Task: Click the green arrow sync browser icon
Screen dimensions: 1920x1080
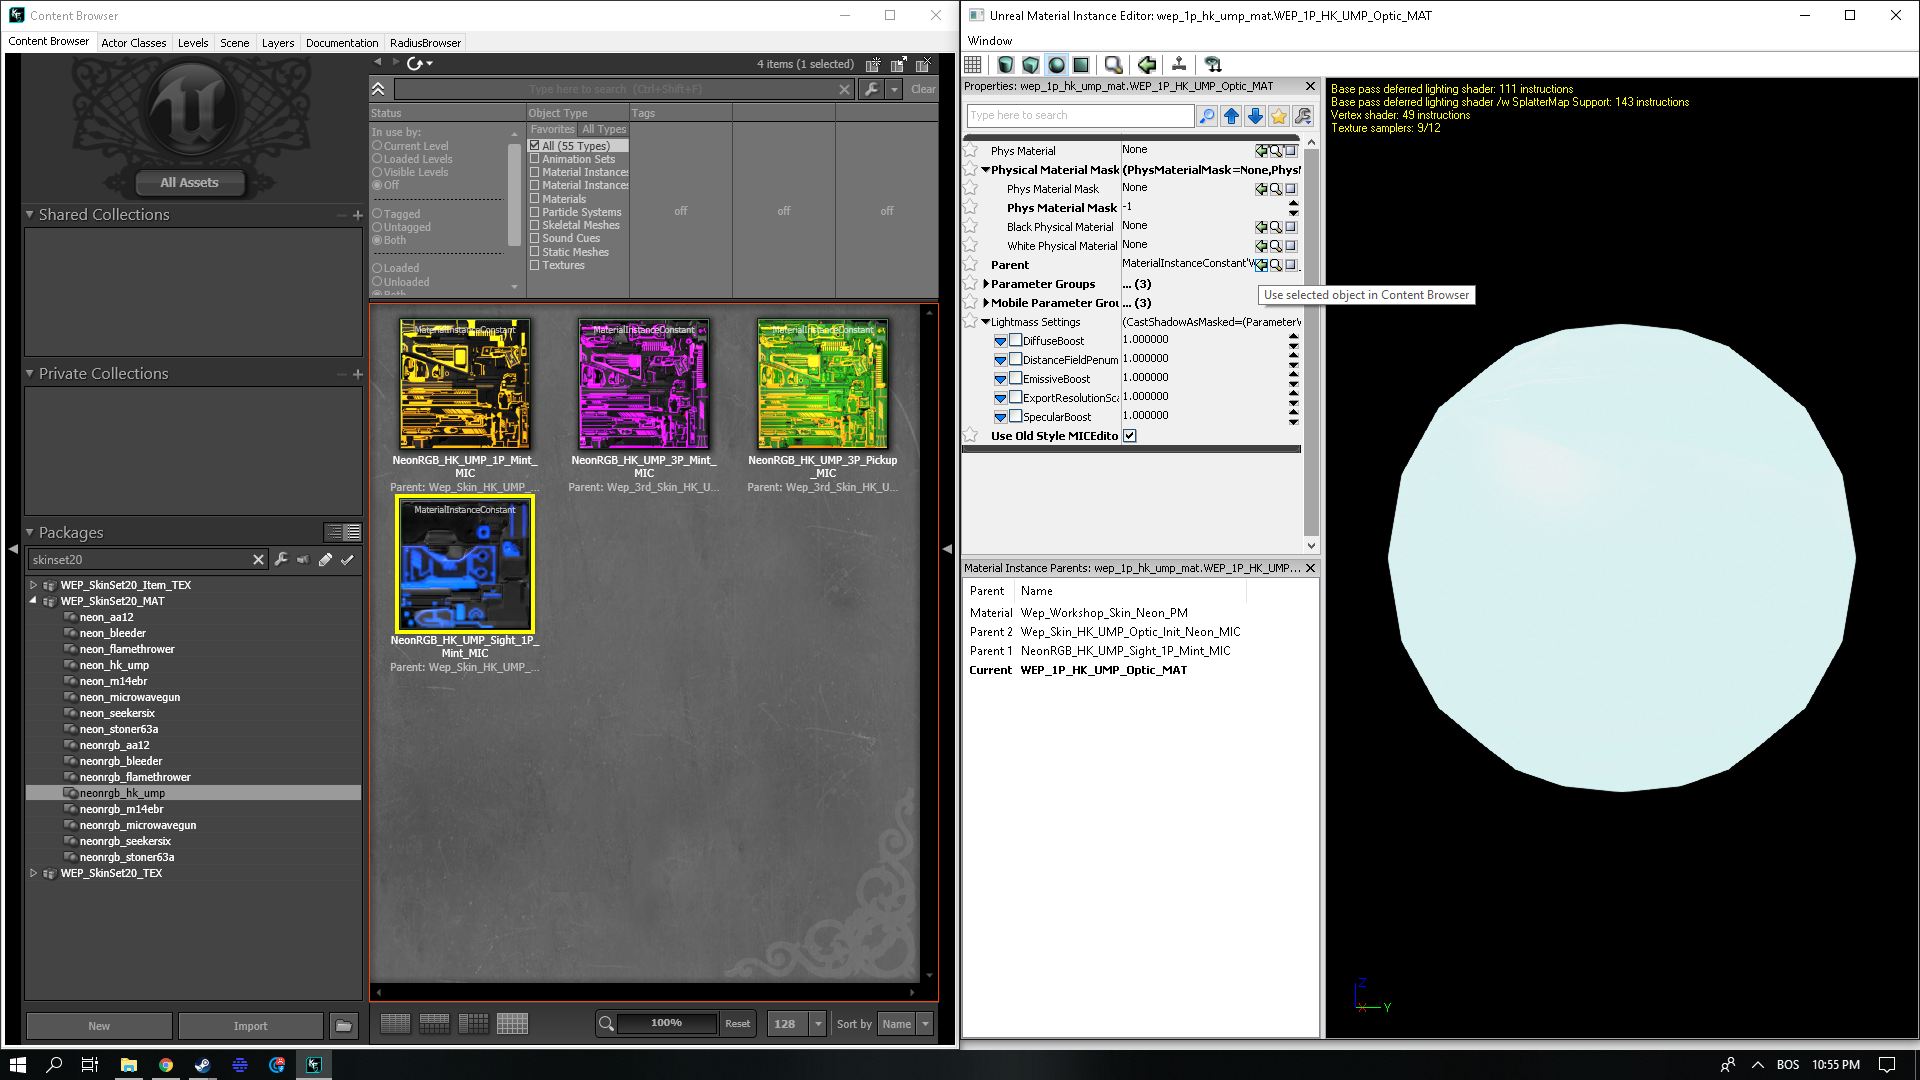Action: pyautogui.click(x=1147, y=65)
